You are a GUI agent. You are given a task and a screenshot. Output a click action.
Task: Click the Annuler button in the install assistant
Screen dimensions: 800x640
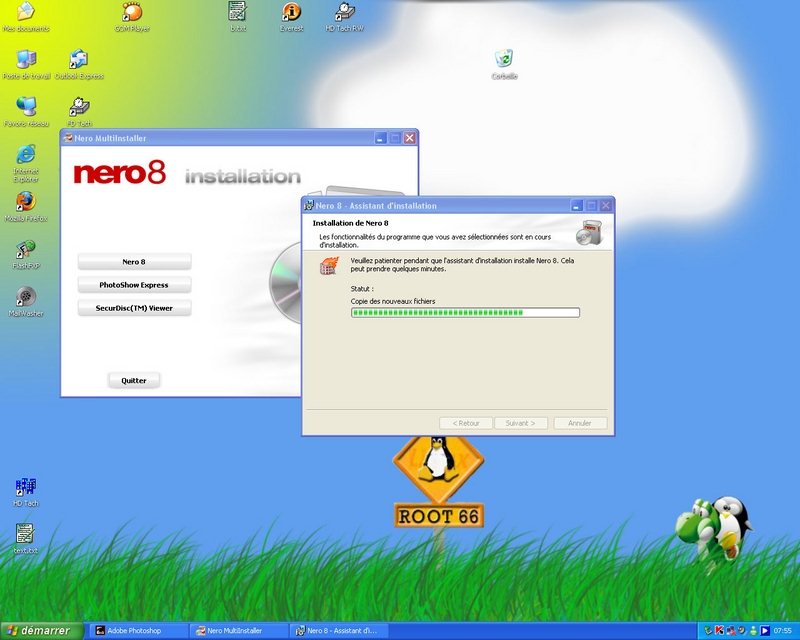point(580,423)
